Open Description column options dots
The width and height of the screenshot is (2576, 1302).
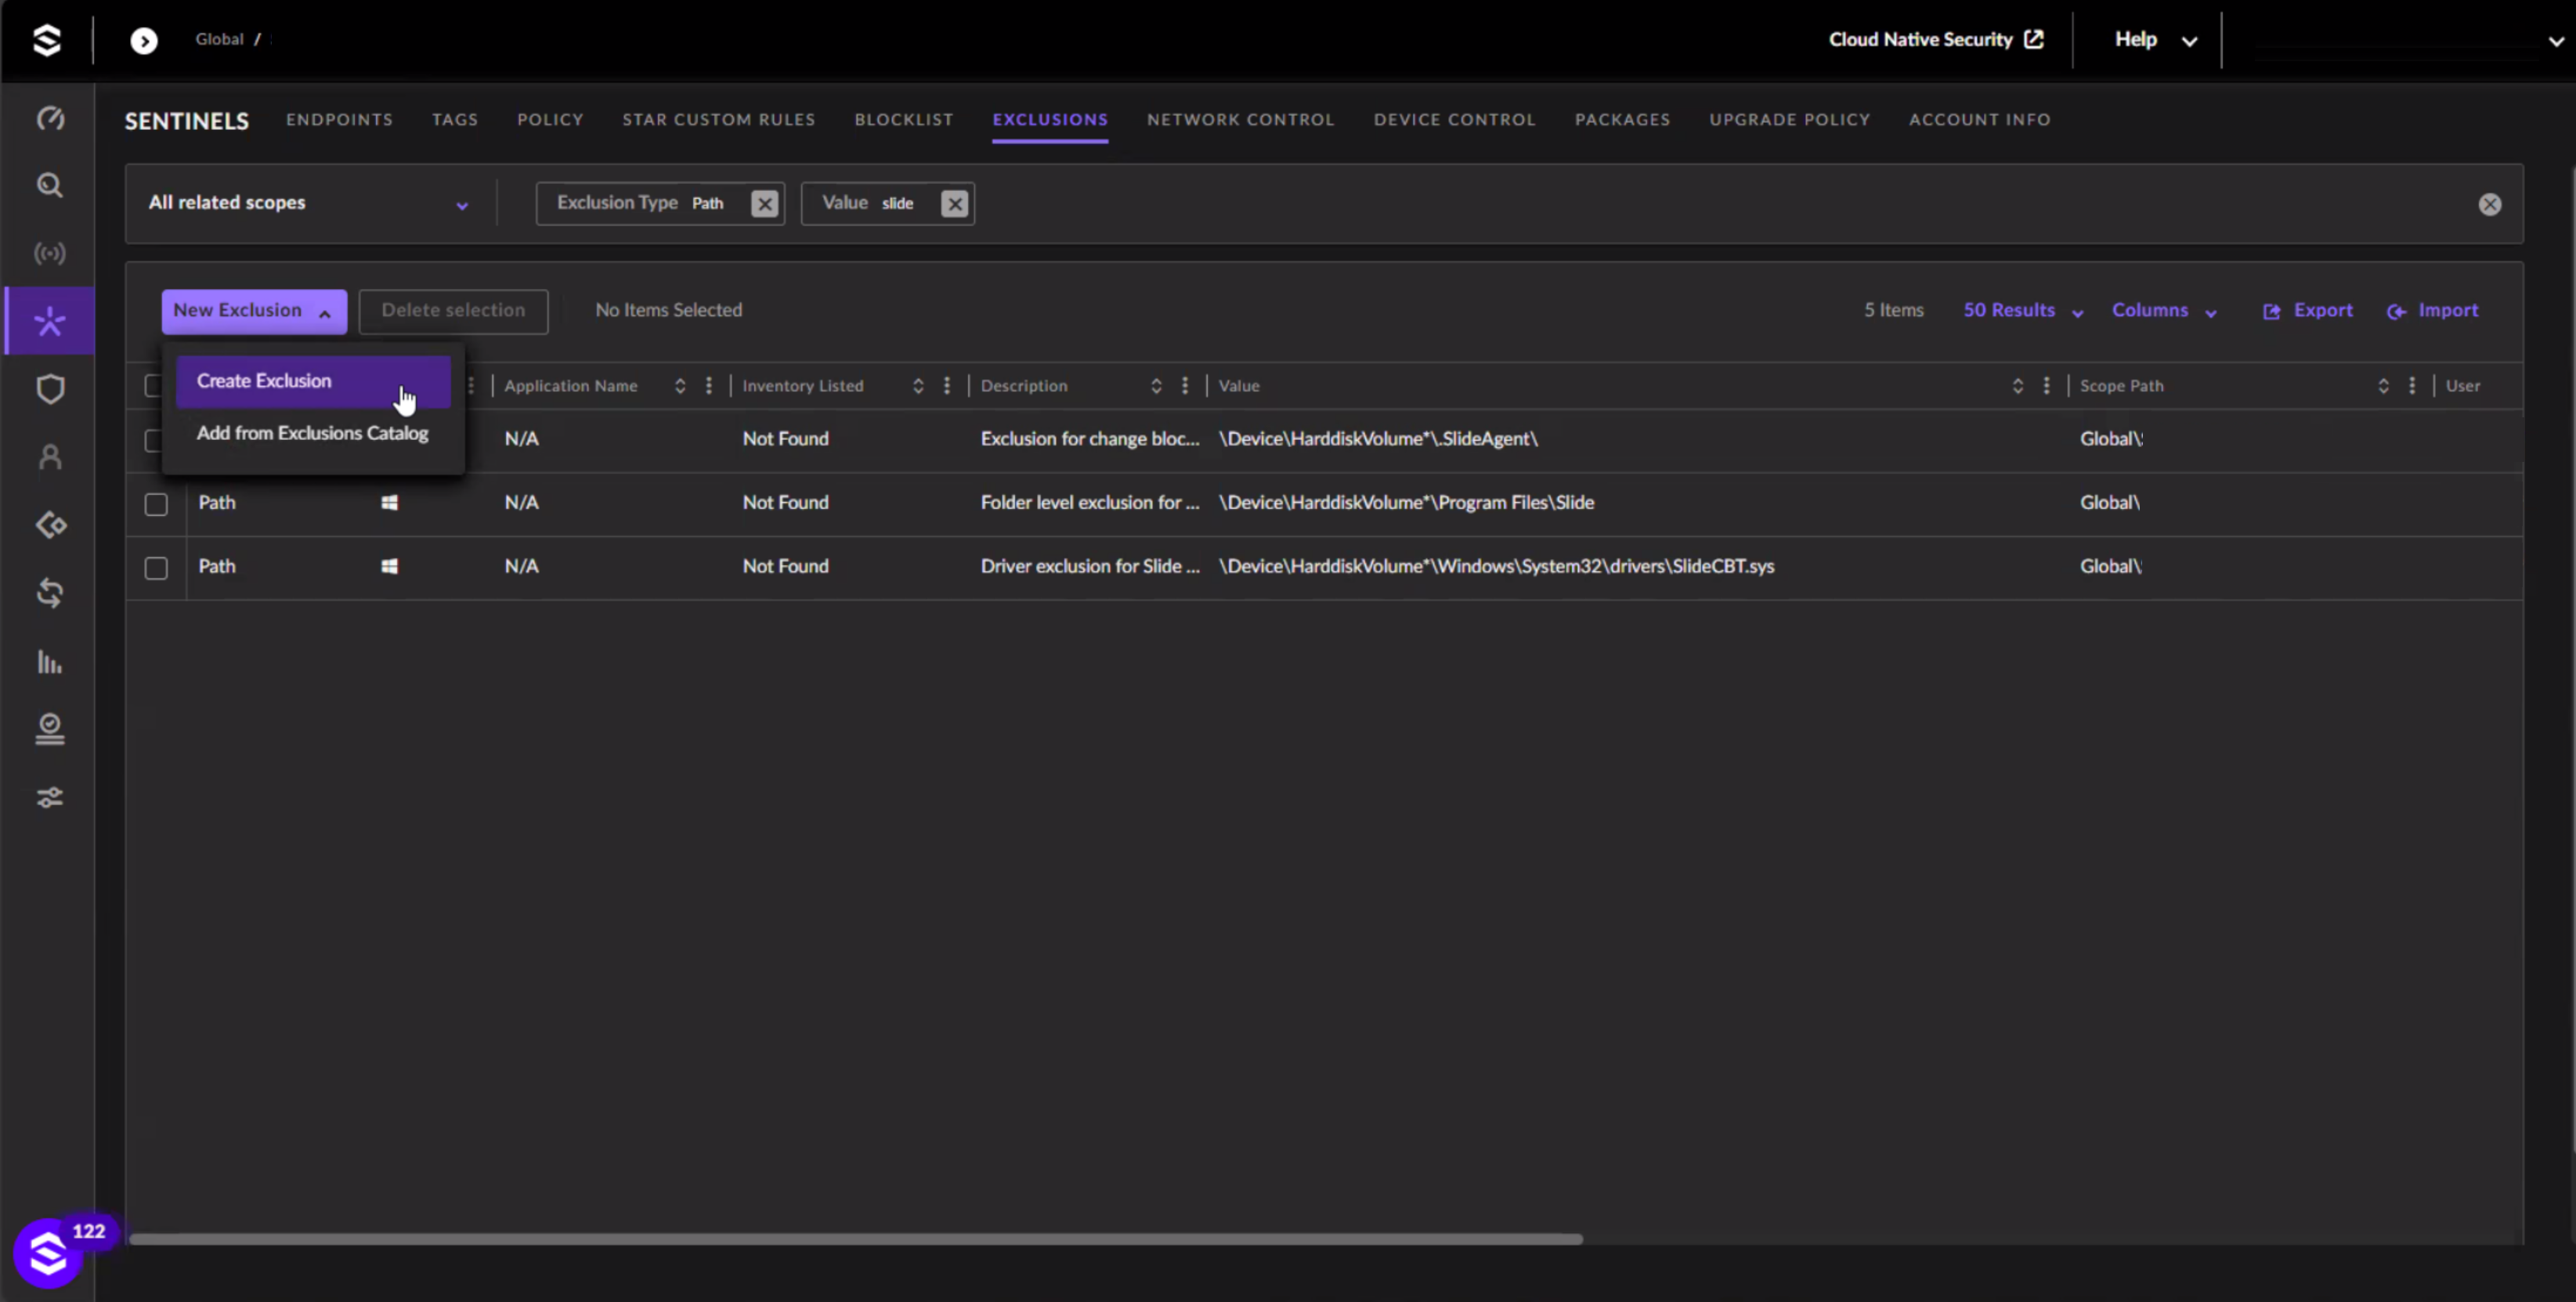click(1185, 386)
